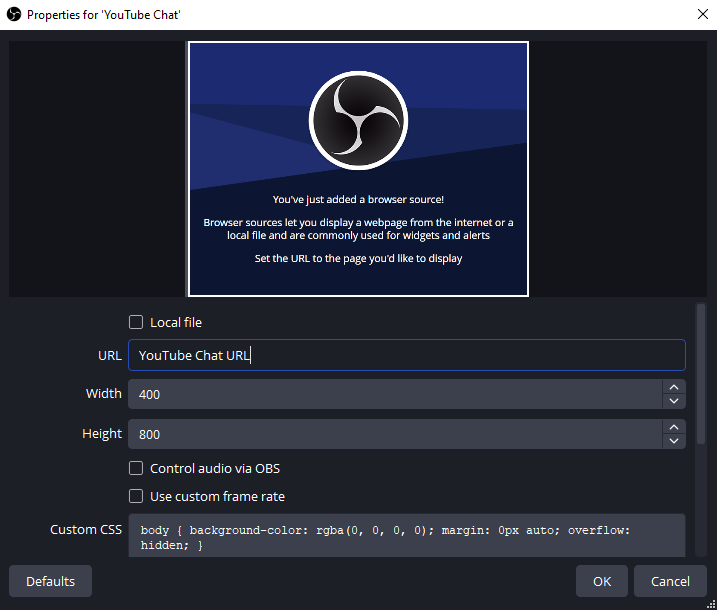This screenshot has width=717, height=610.
Task: Click the 'You've just added a browser source!' text
Action: pos(358,199)
